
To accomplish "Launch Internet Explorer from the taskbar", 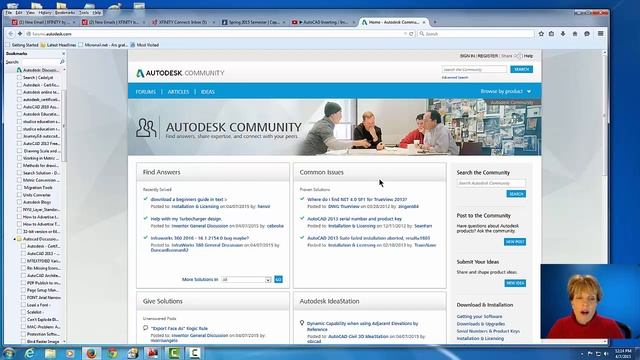I will tap(29, 353).
